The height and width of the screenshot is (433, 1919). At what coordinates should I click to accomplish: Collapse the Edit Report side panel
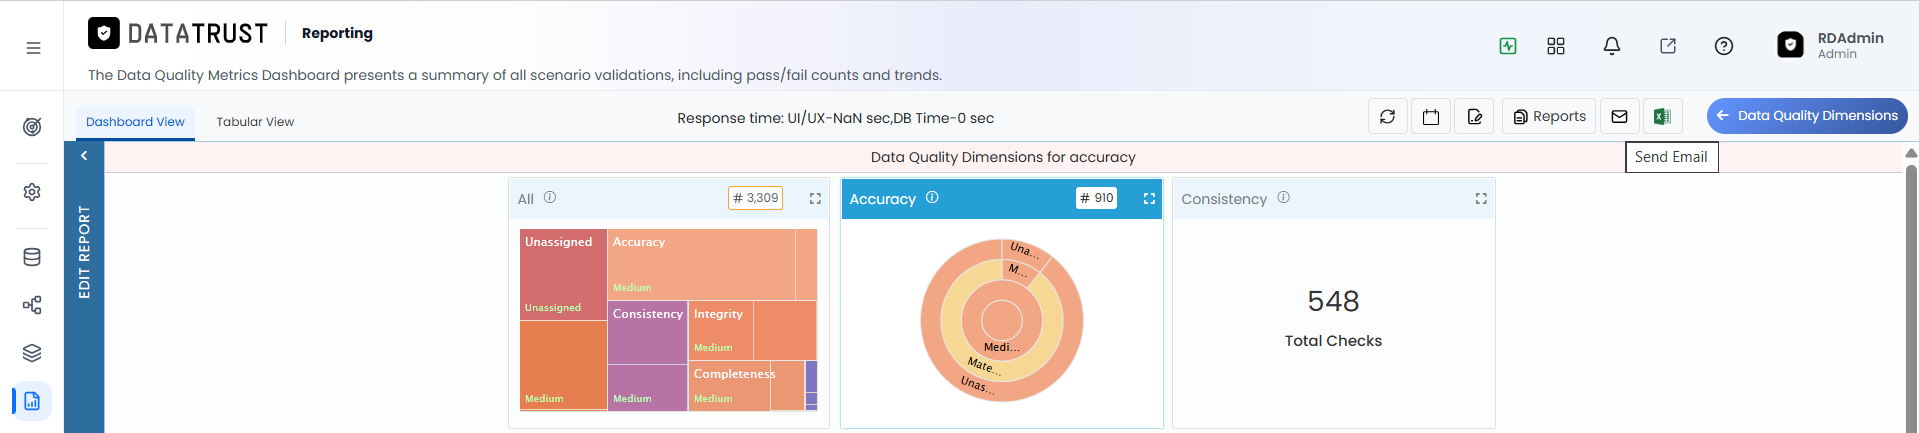84,156
